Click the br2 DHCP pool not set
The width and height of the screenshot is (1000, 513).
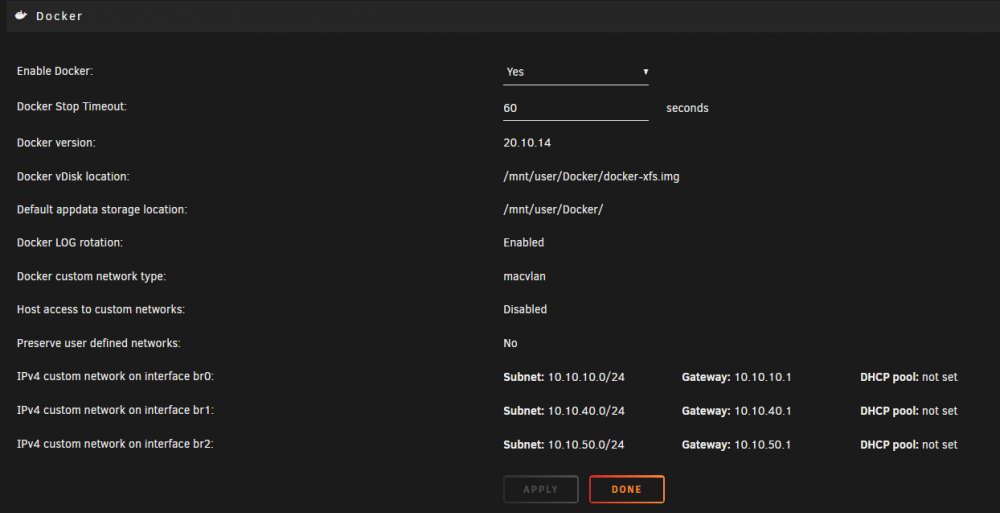pos(939,445)
